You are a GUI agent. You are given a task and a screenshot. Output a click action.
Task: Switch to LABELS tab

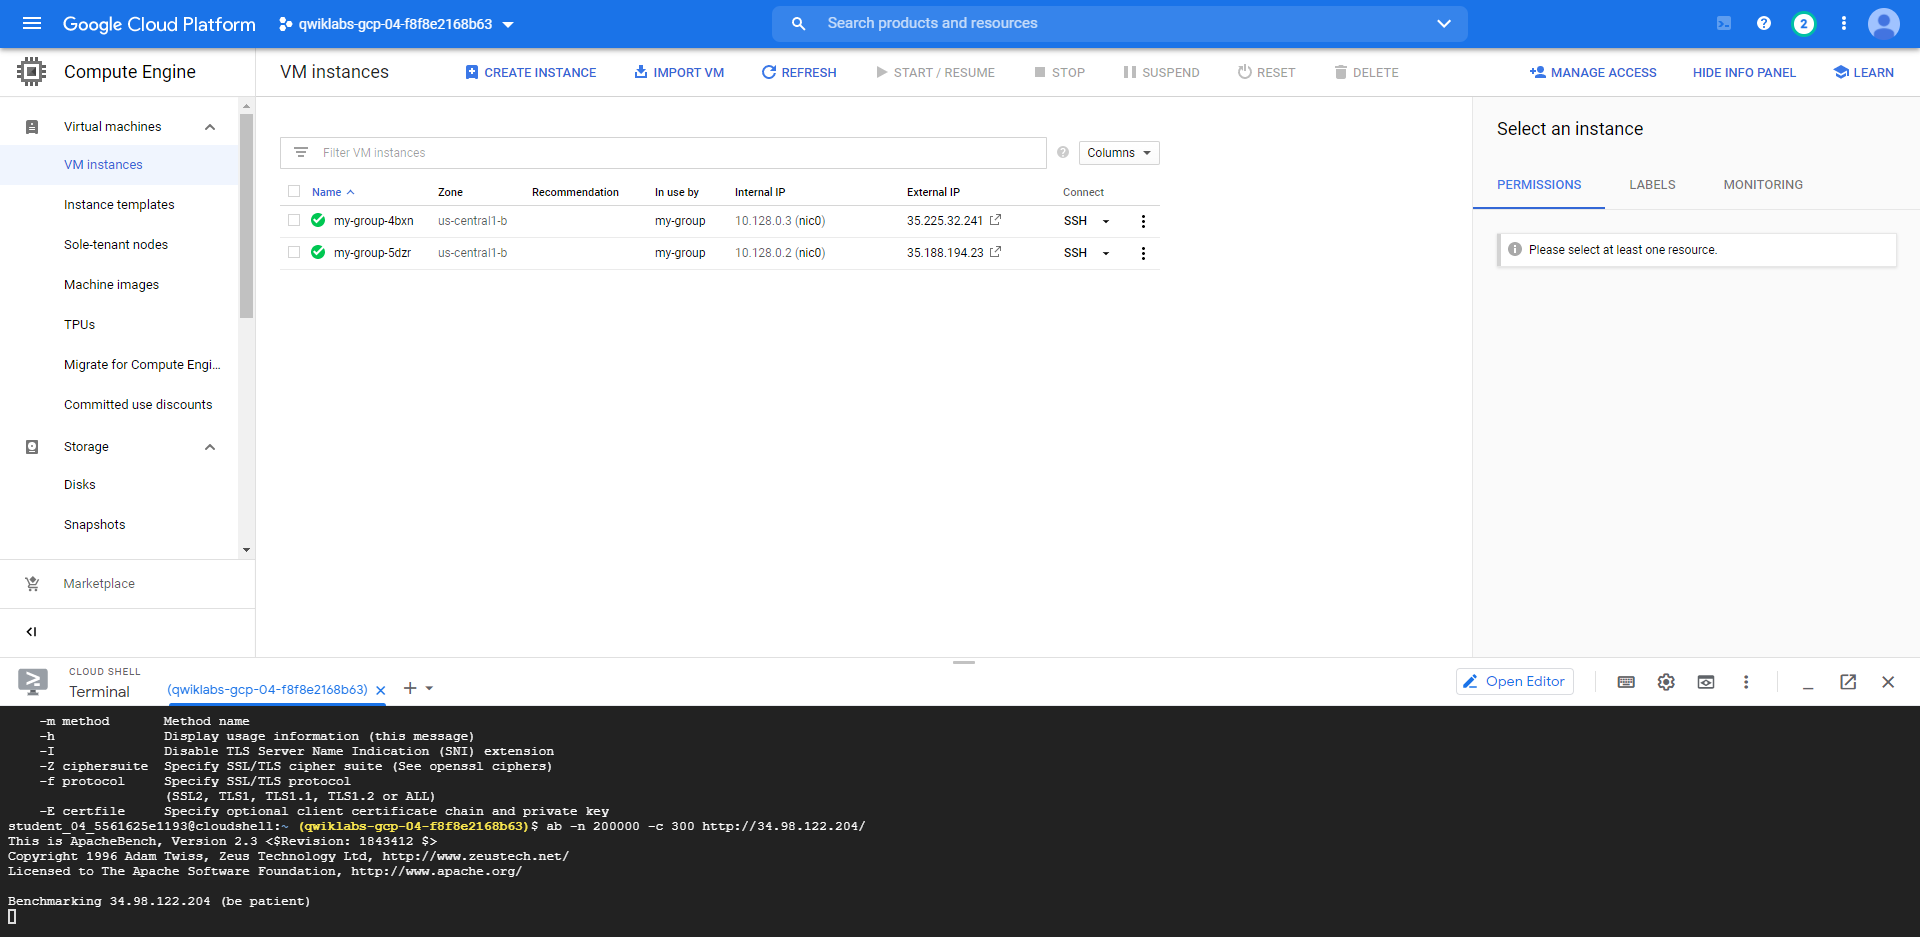[1652, 185]
